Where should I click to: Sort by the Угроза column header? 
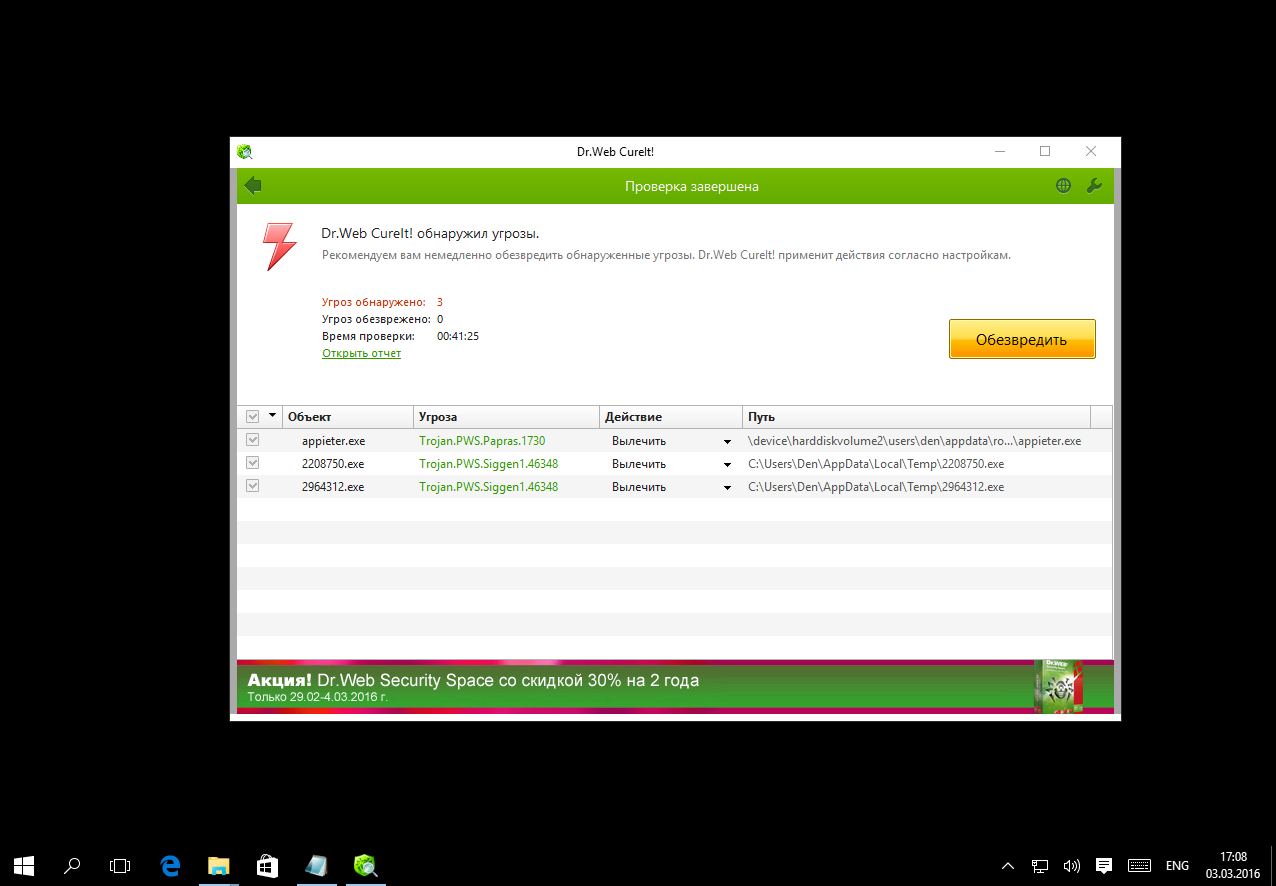(506, 417)
